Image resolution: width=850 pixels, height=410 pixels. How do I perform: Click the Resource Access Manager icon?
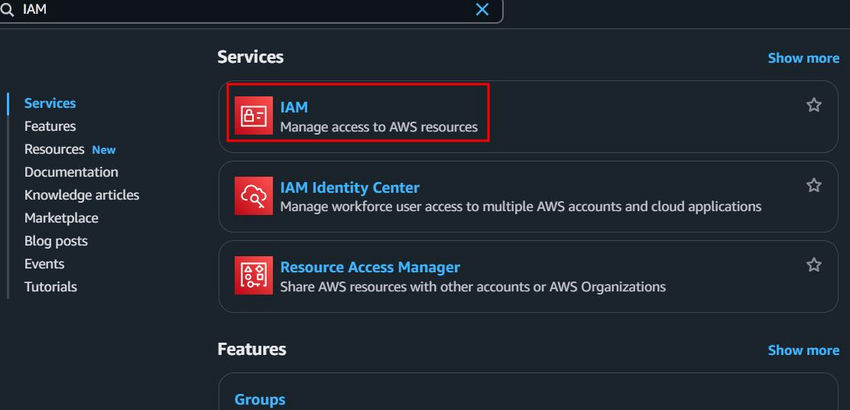(254, 276)
